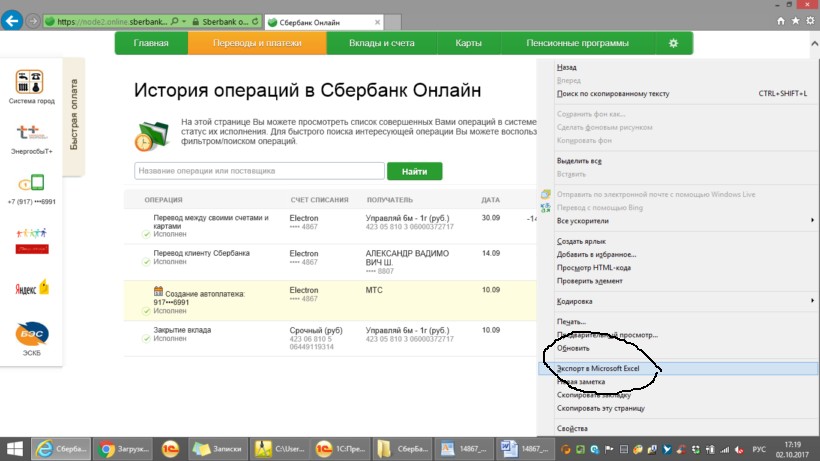Open the Переводы и платежи tab
This screenshot has height=461, width=820.
pos(257,43)
